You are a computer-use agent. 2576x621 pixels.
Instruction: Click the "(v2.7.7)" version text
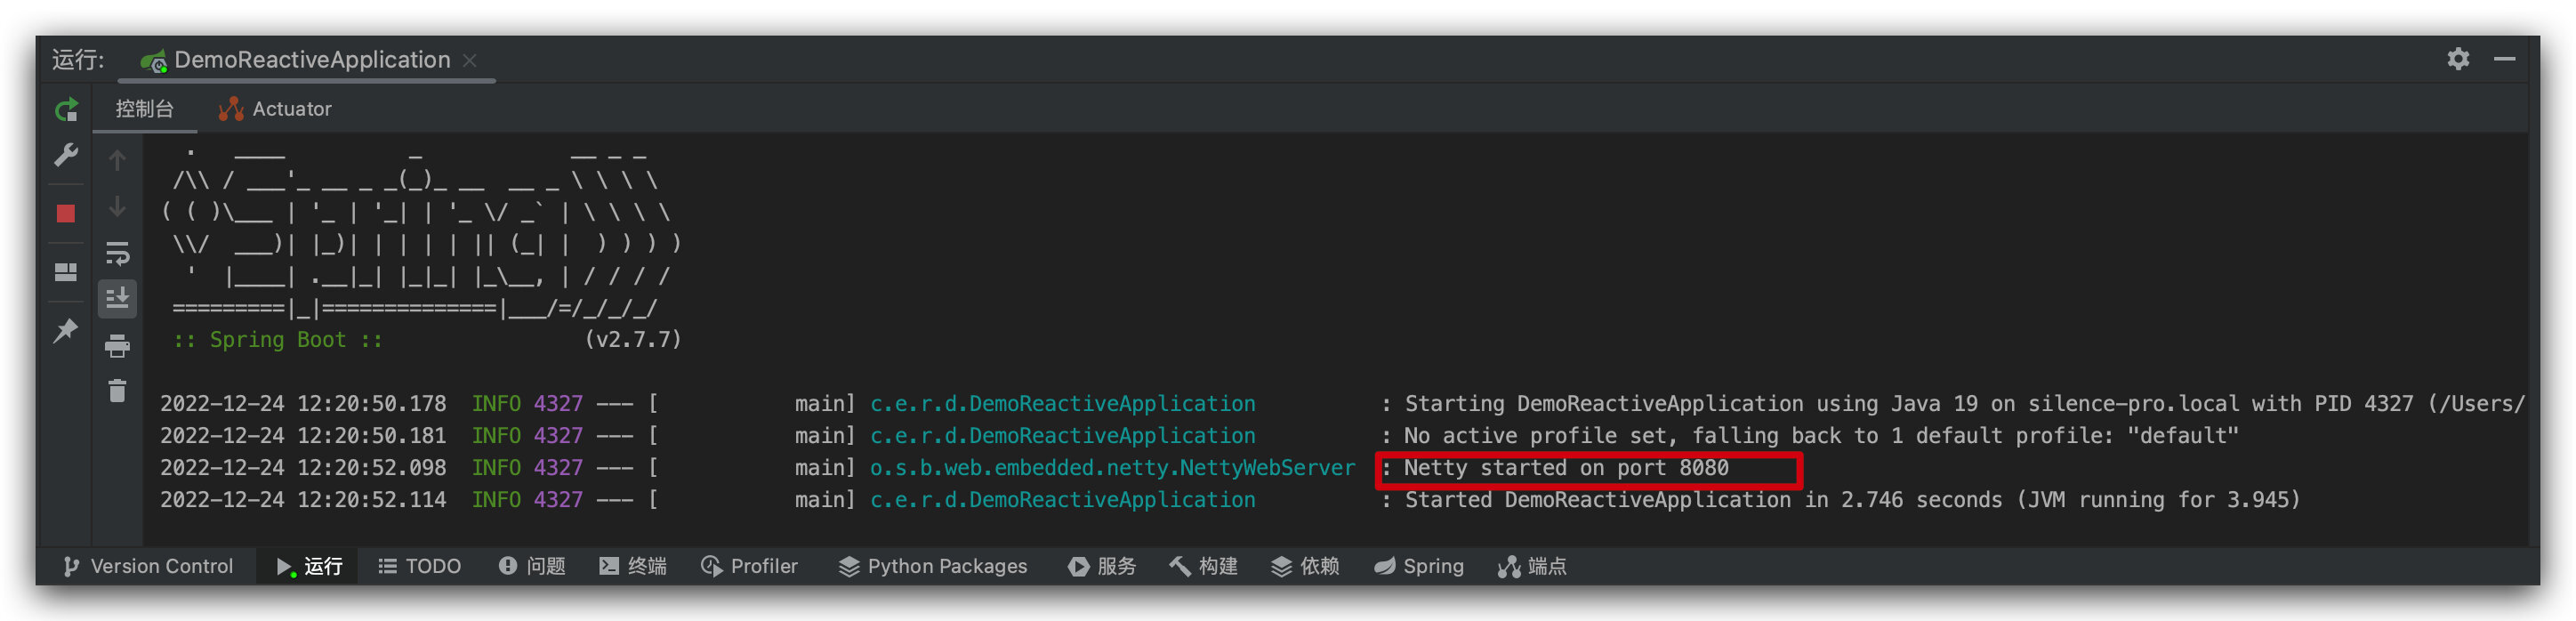(x=633, y=340)
